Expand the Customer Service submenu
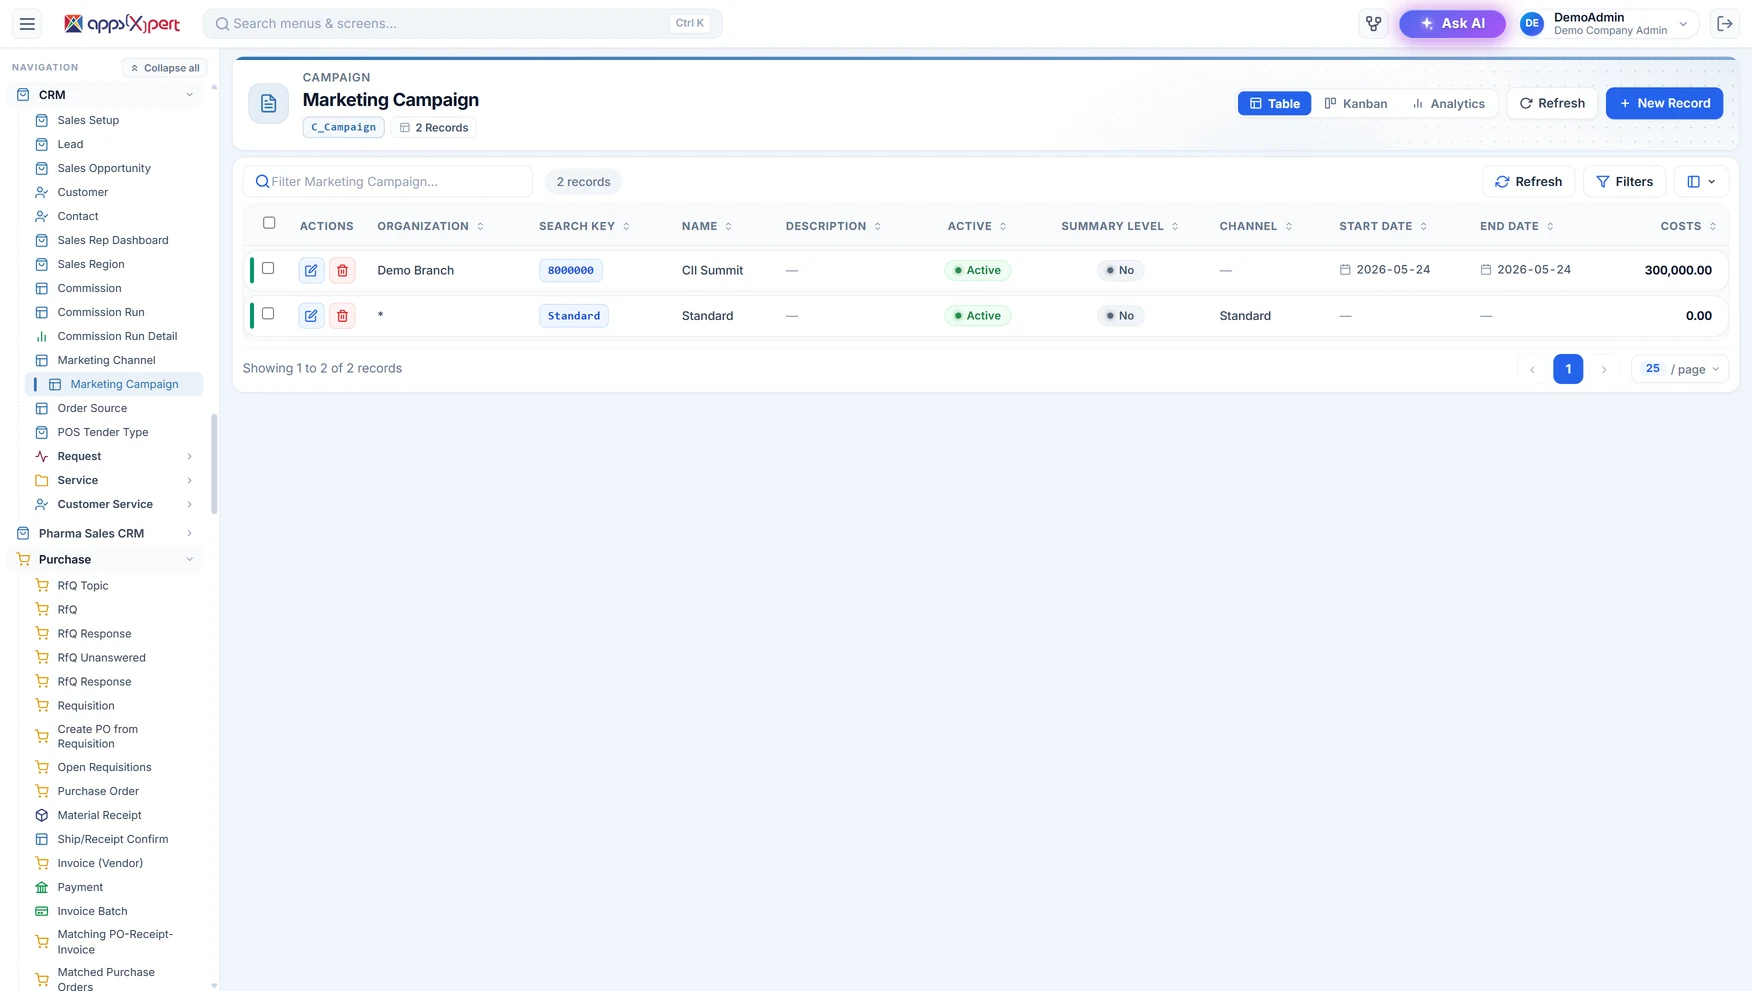The image size is (1752, 991). 114,504
